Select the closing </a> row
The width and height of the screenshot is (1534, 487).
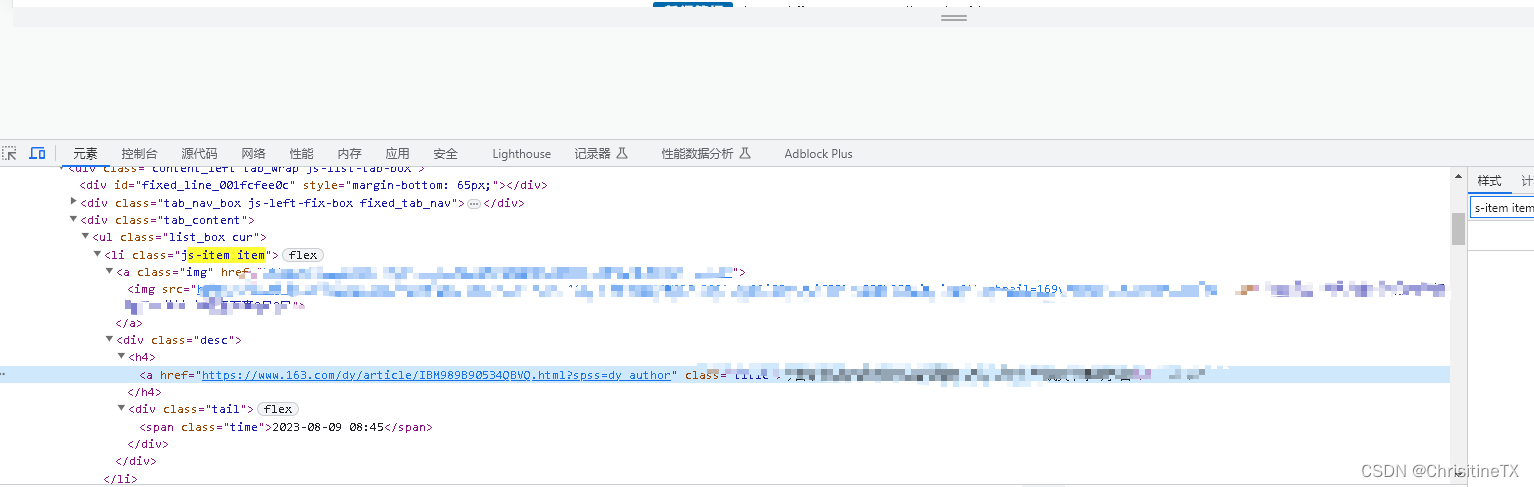725,323
